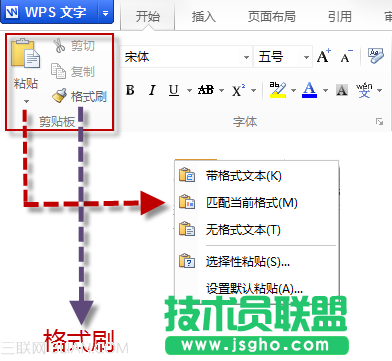Choose 无格式文本(T) paste option
Viewport: 392px width, 361px height.
click(x=257, y=230)
